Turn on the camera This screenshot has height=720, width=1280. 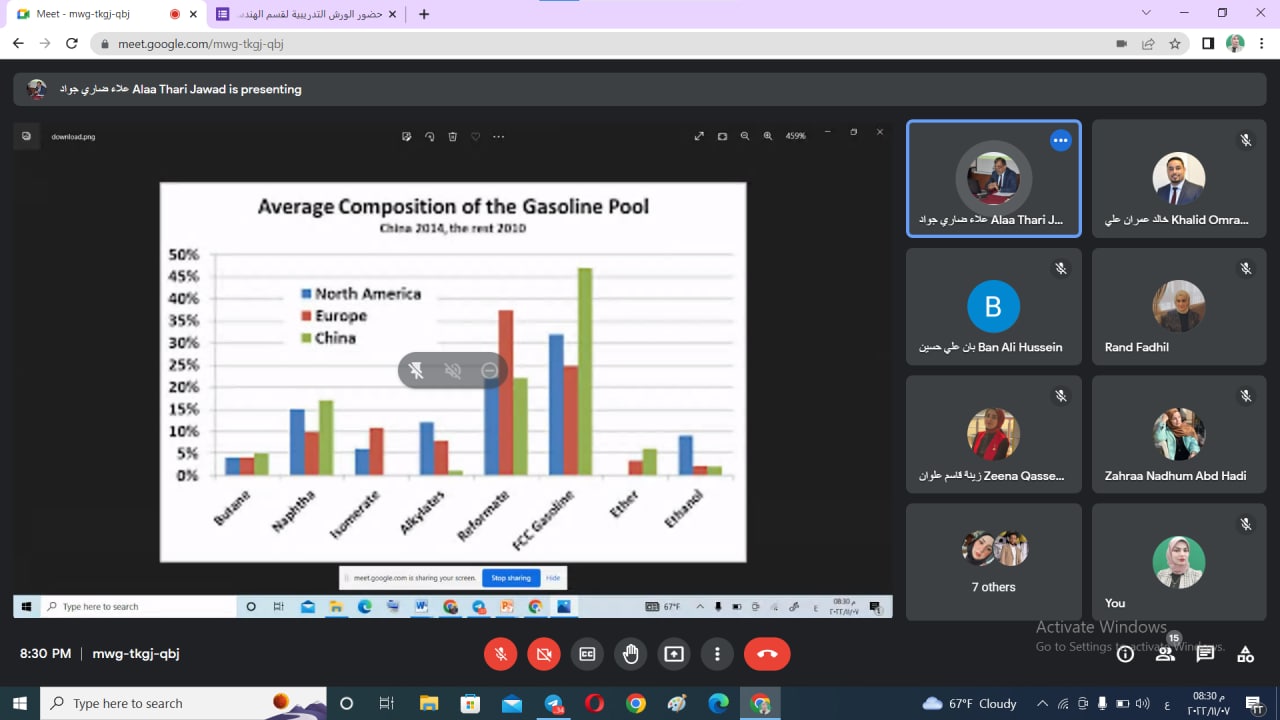click(544, 654)
